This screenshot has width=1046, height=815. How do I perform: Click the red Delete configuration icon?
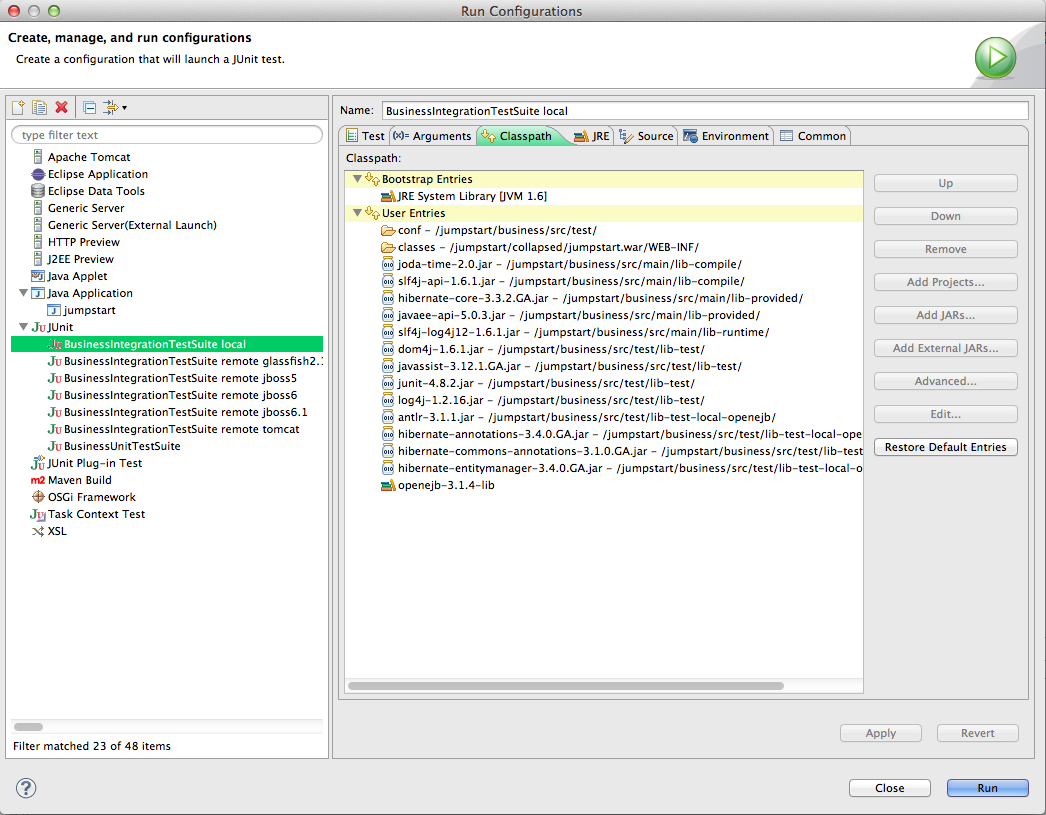pyautogui.click(x=62, y=108)
